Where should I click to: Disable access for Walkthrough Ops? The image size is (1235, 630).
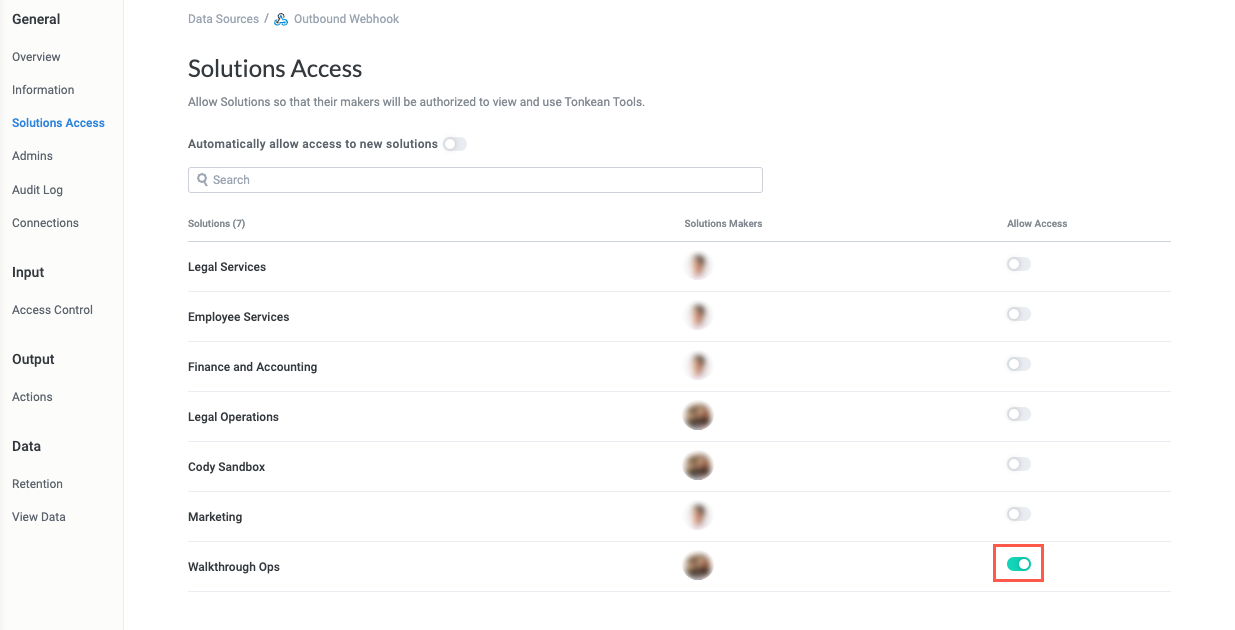(1018, 564)
